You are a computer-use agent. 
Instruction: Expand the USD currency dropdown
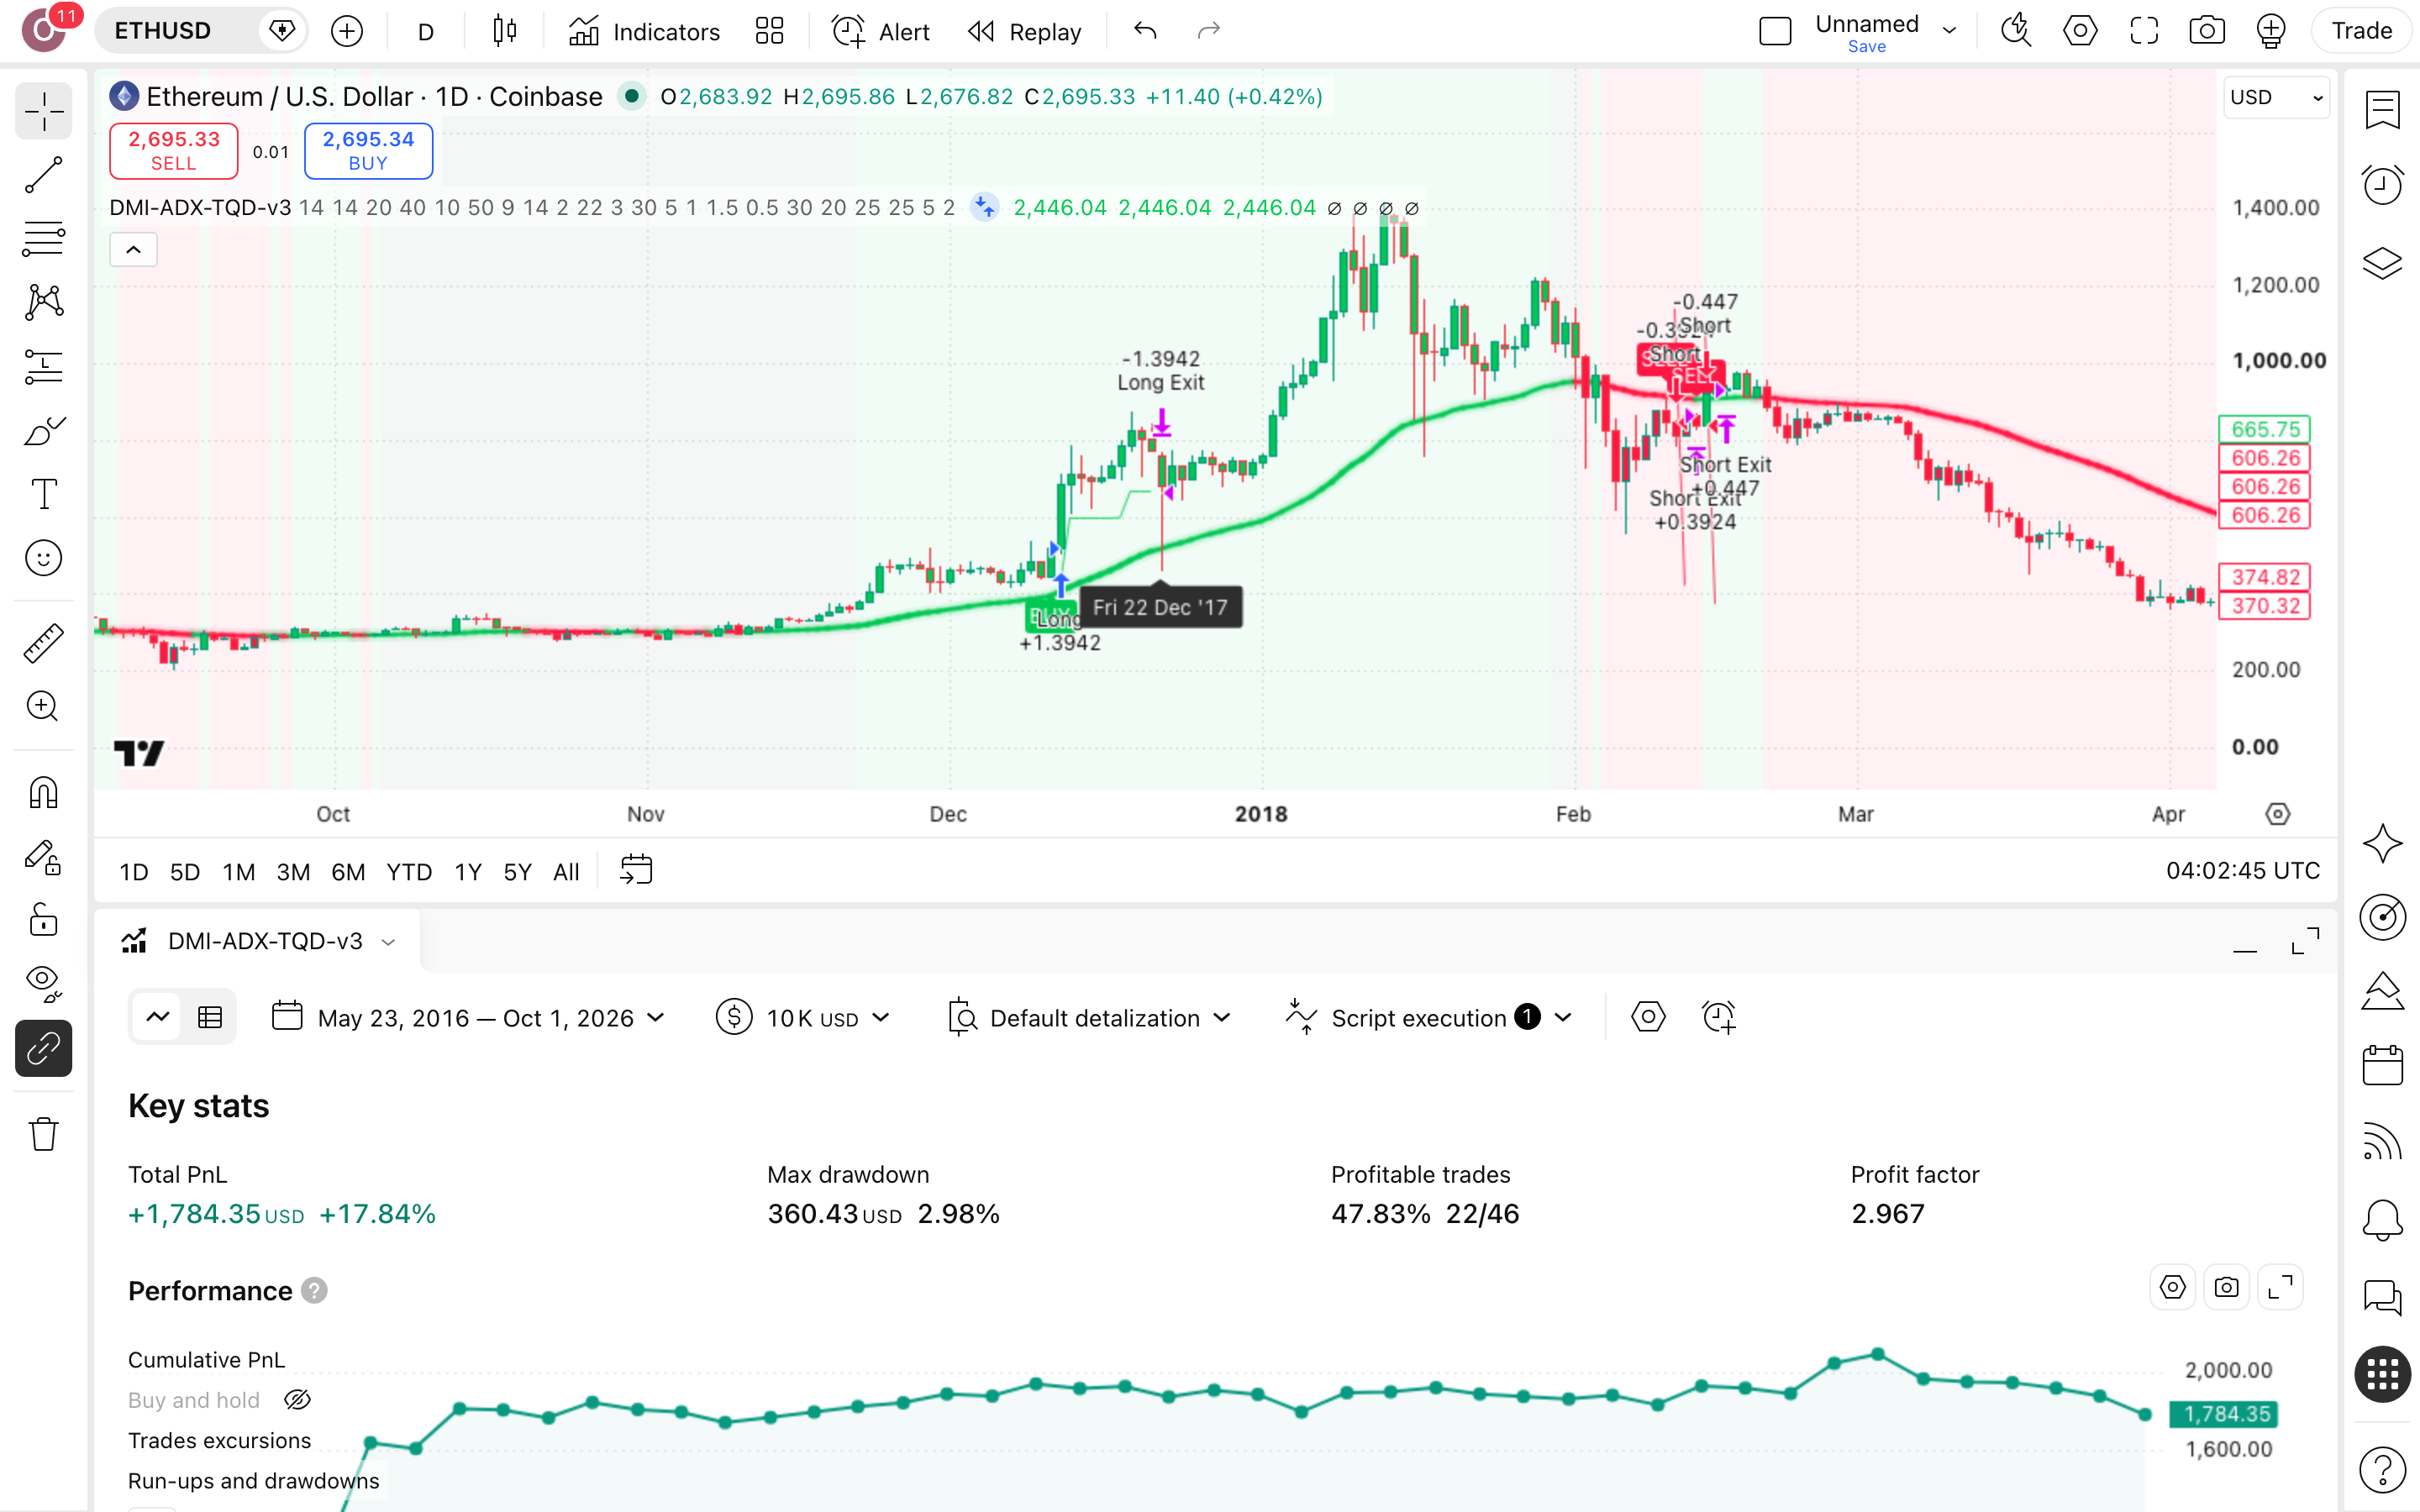(x=2276, y=97)
